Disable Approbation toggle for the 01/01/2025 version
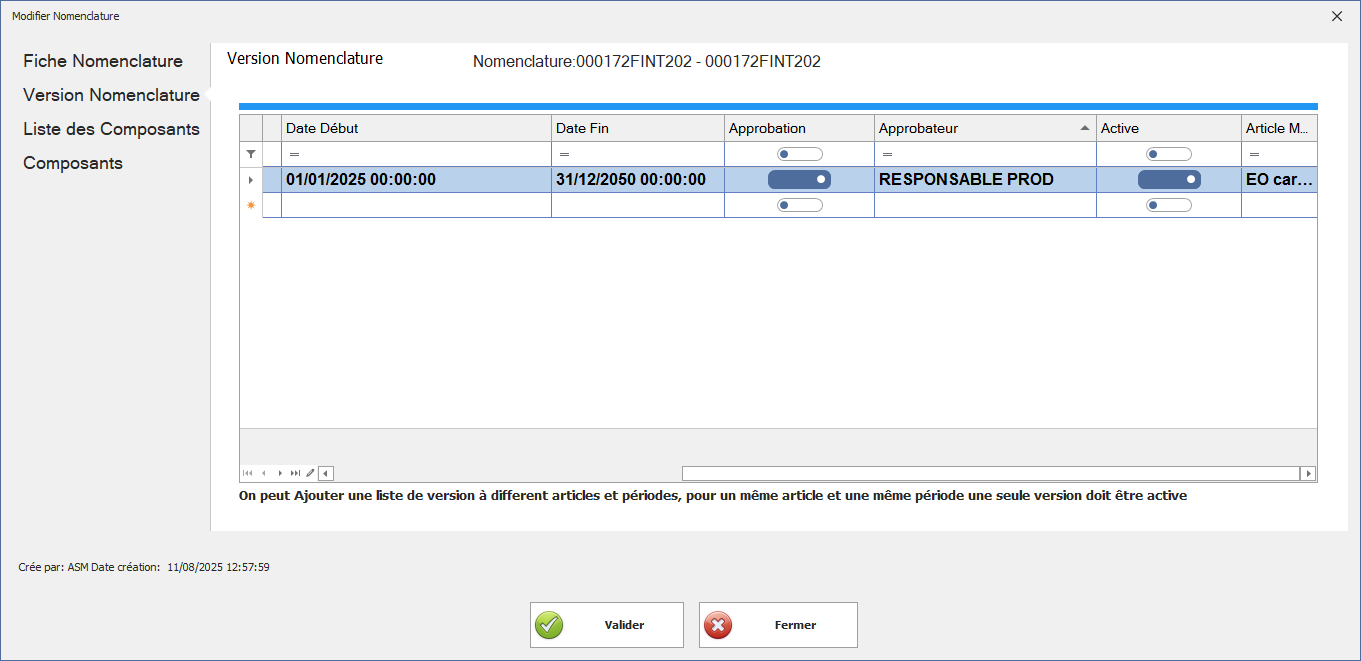The width and height of the screenshot is (1361, 661). 799,180
